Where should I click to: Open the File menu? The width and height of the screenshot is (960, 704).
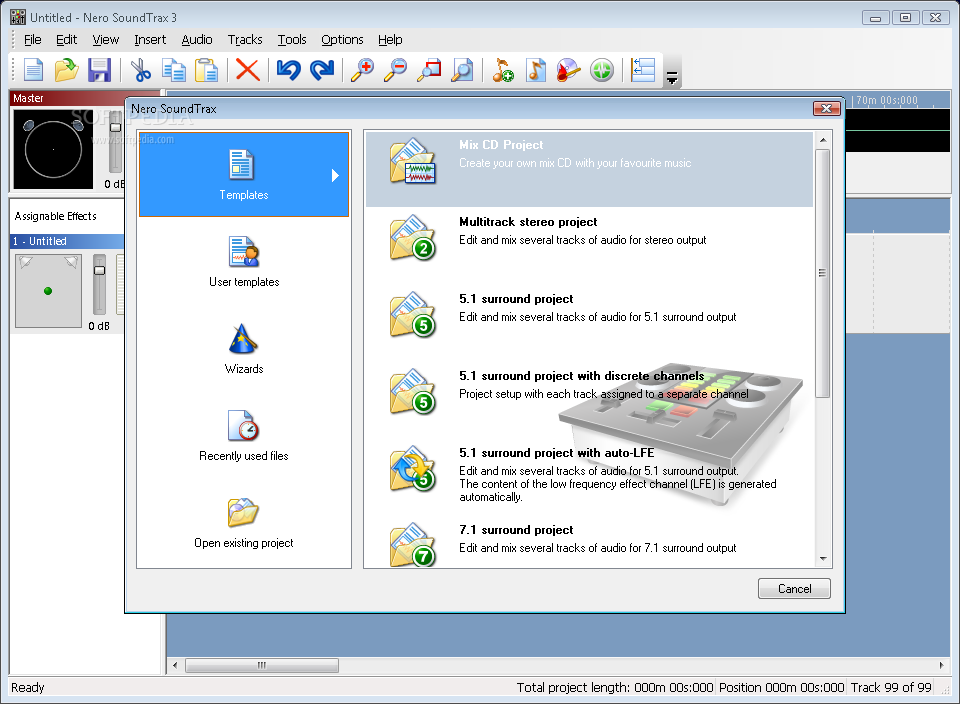(32, 40)
